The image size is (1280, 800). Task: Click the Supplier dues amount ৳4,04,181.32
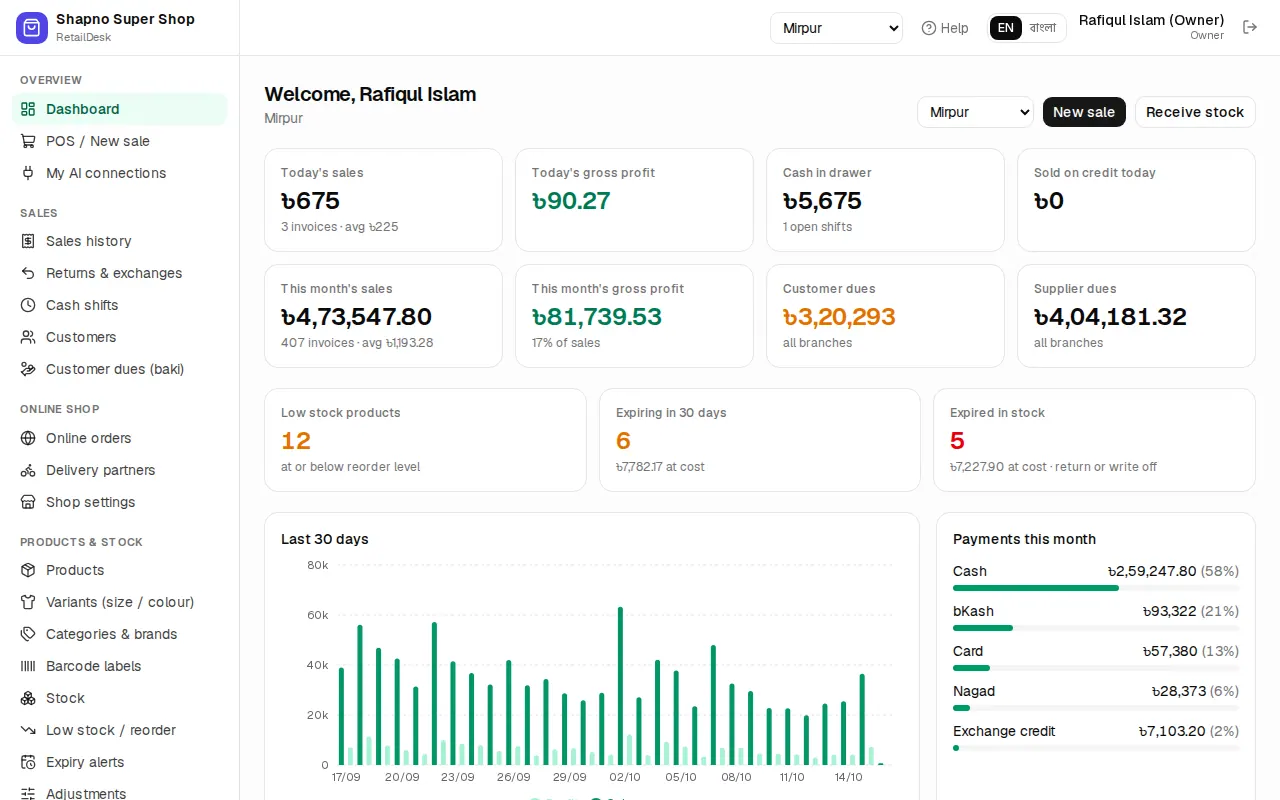point(1110,317)
